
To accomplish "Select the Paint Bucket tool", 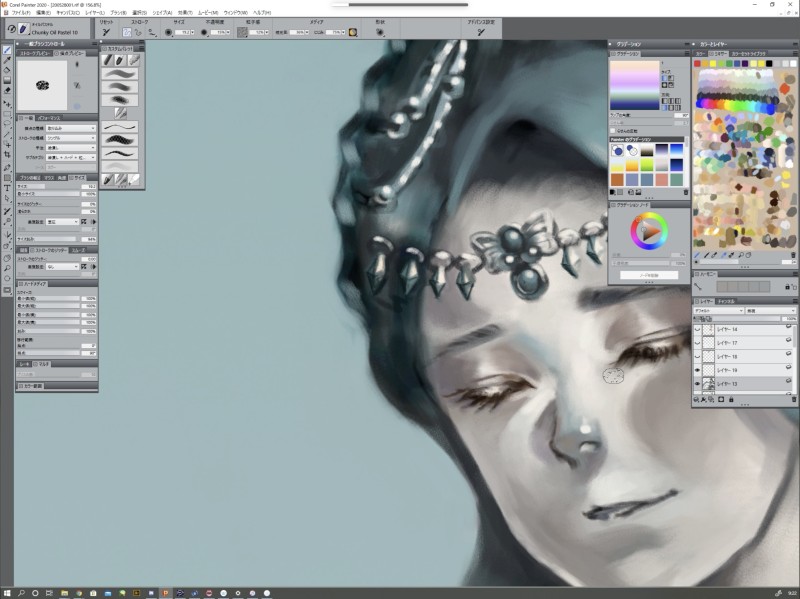I will [7, 70].
